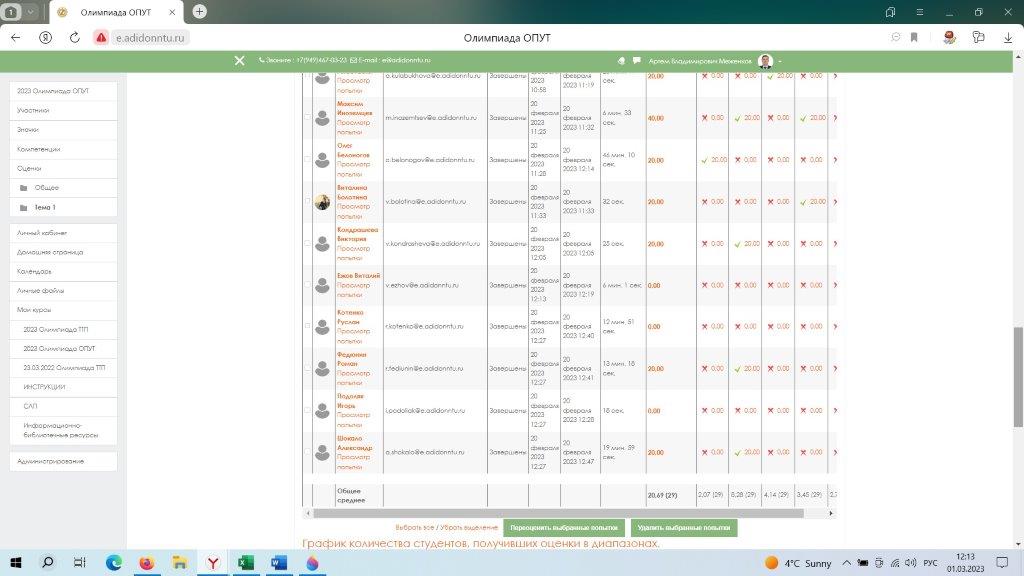Click Виталина Болотина's profile photo

(x=322, y=202)
